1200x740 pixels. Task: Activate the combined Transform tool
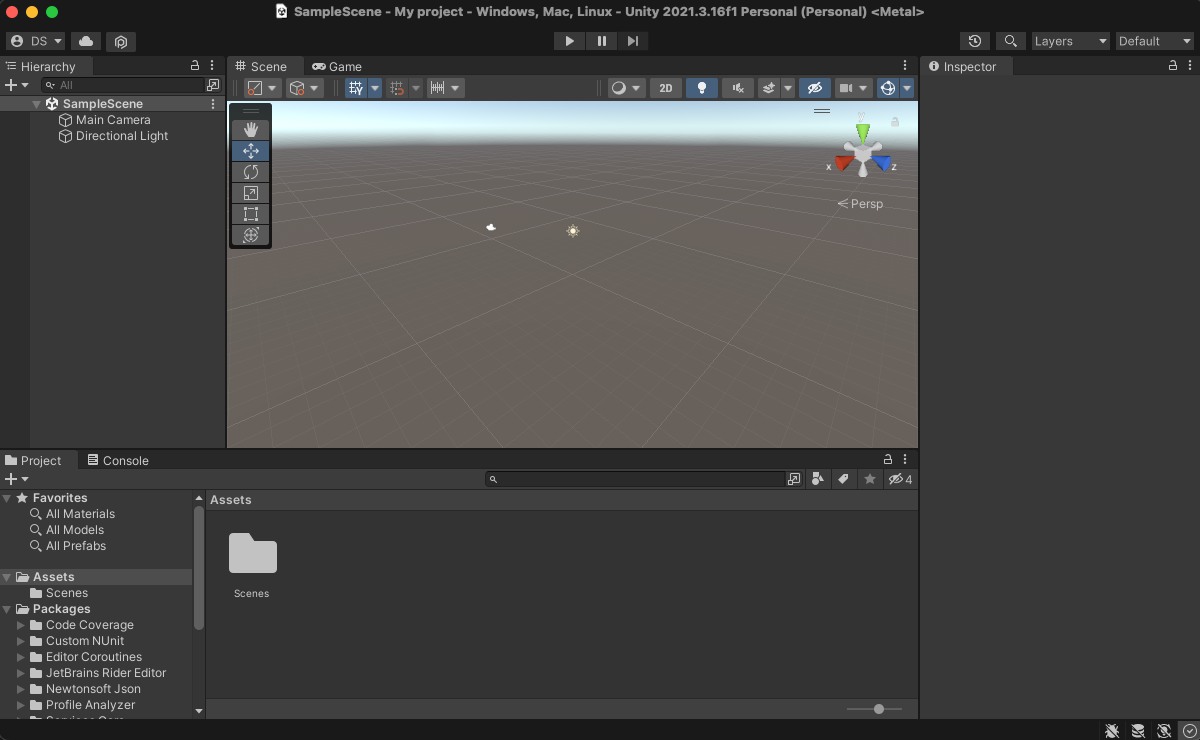point(250,235)
